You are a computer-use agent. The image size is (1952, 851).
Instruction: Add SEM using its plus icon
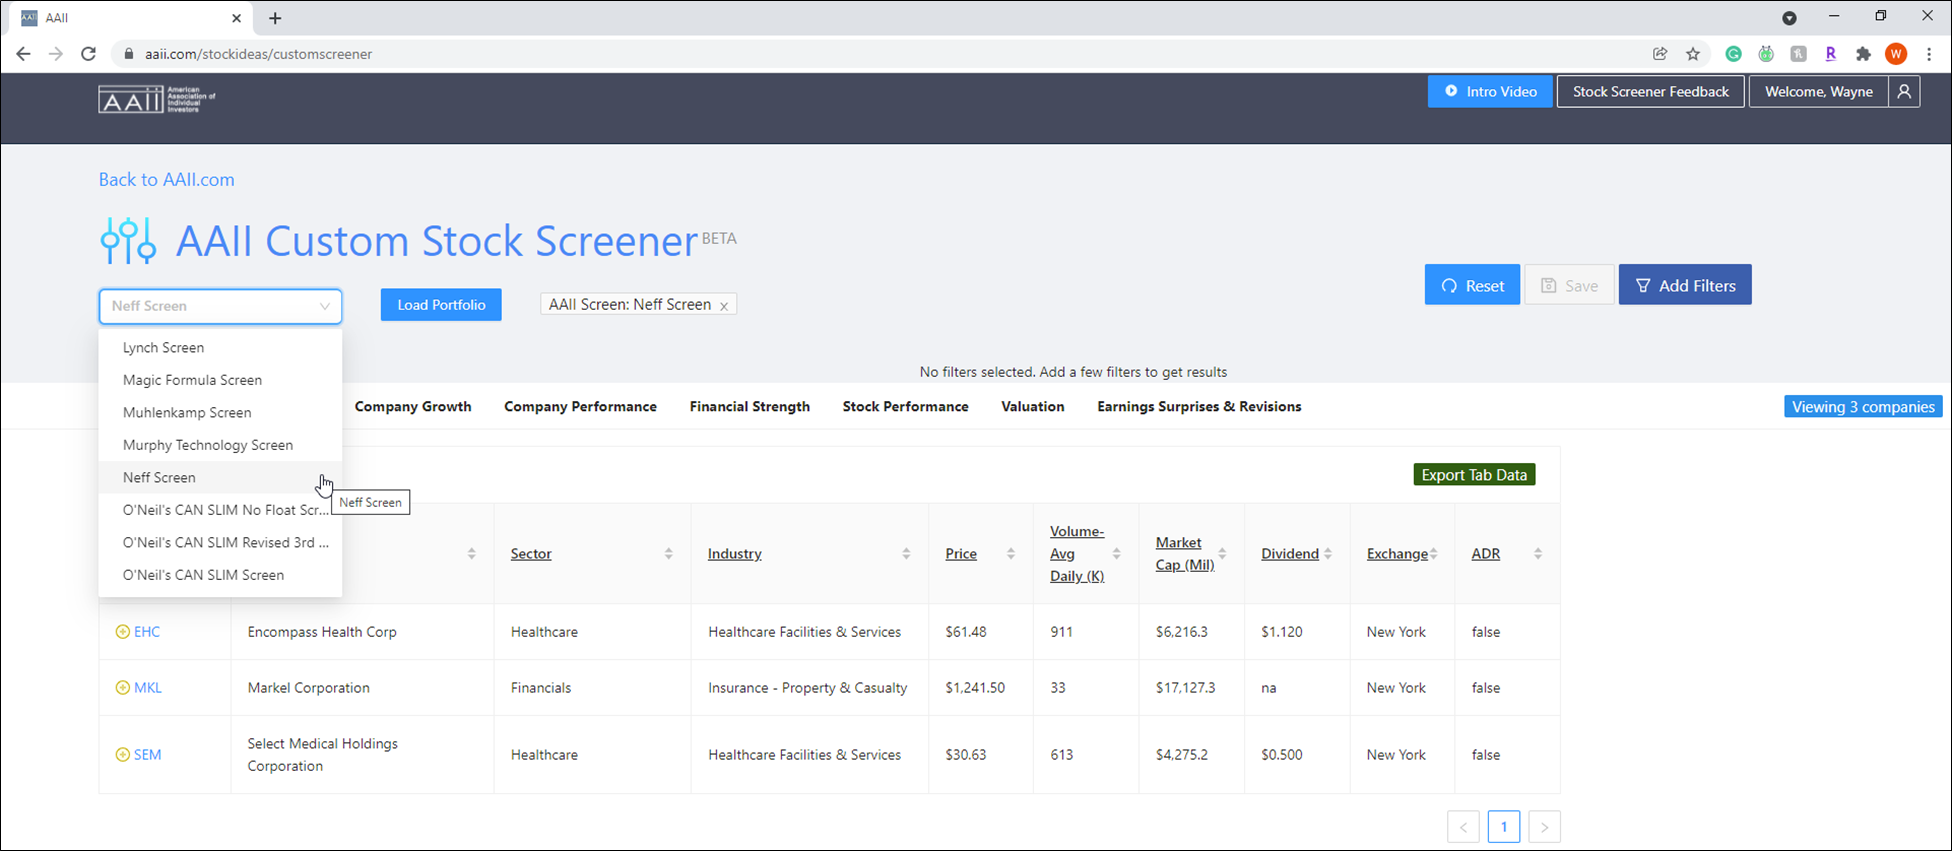click(x=122, y=755)
